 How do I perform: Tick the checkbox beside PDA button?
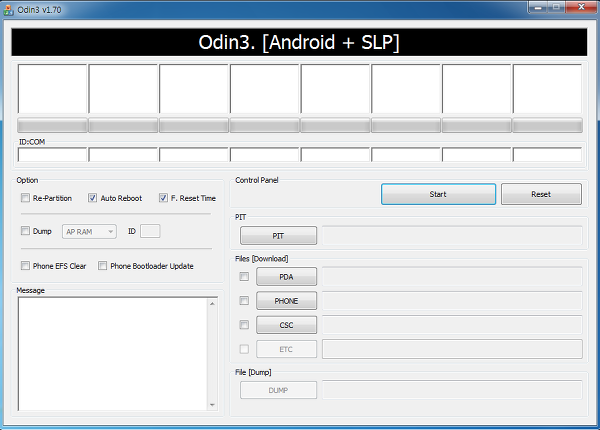tap(244, 276)
